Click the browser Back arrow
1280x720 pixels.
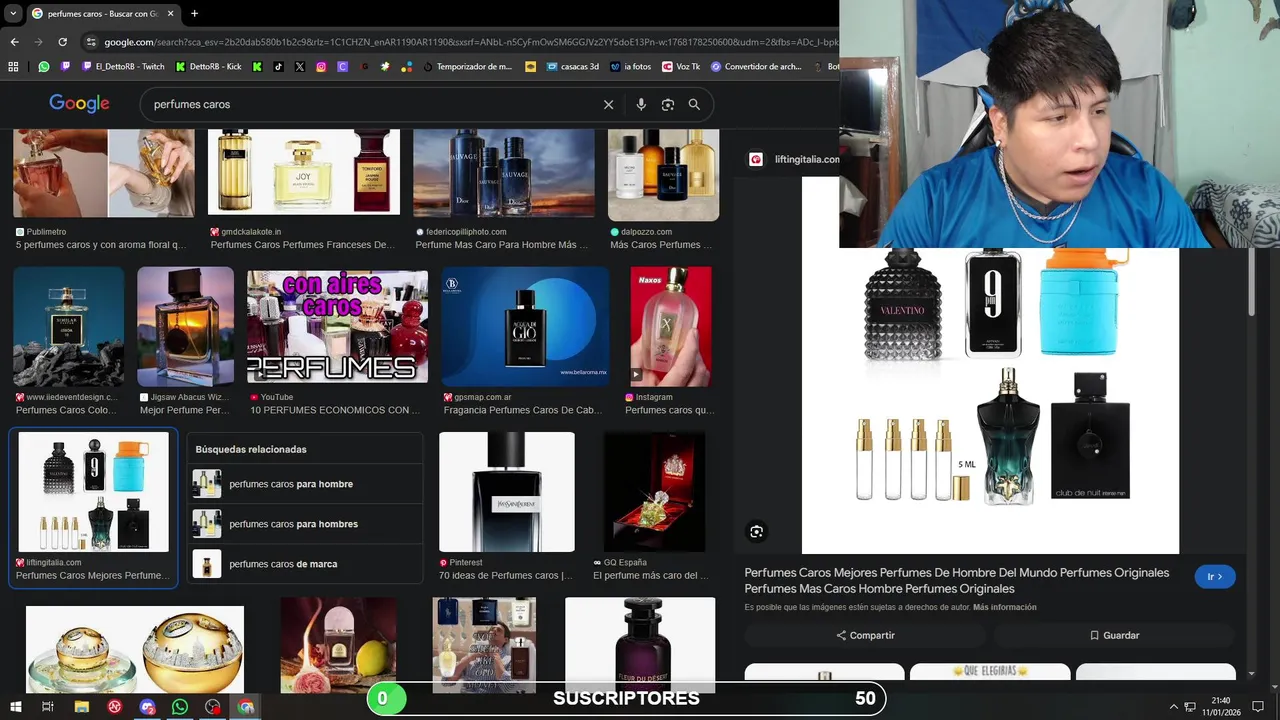coord(14,42)
